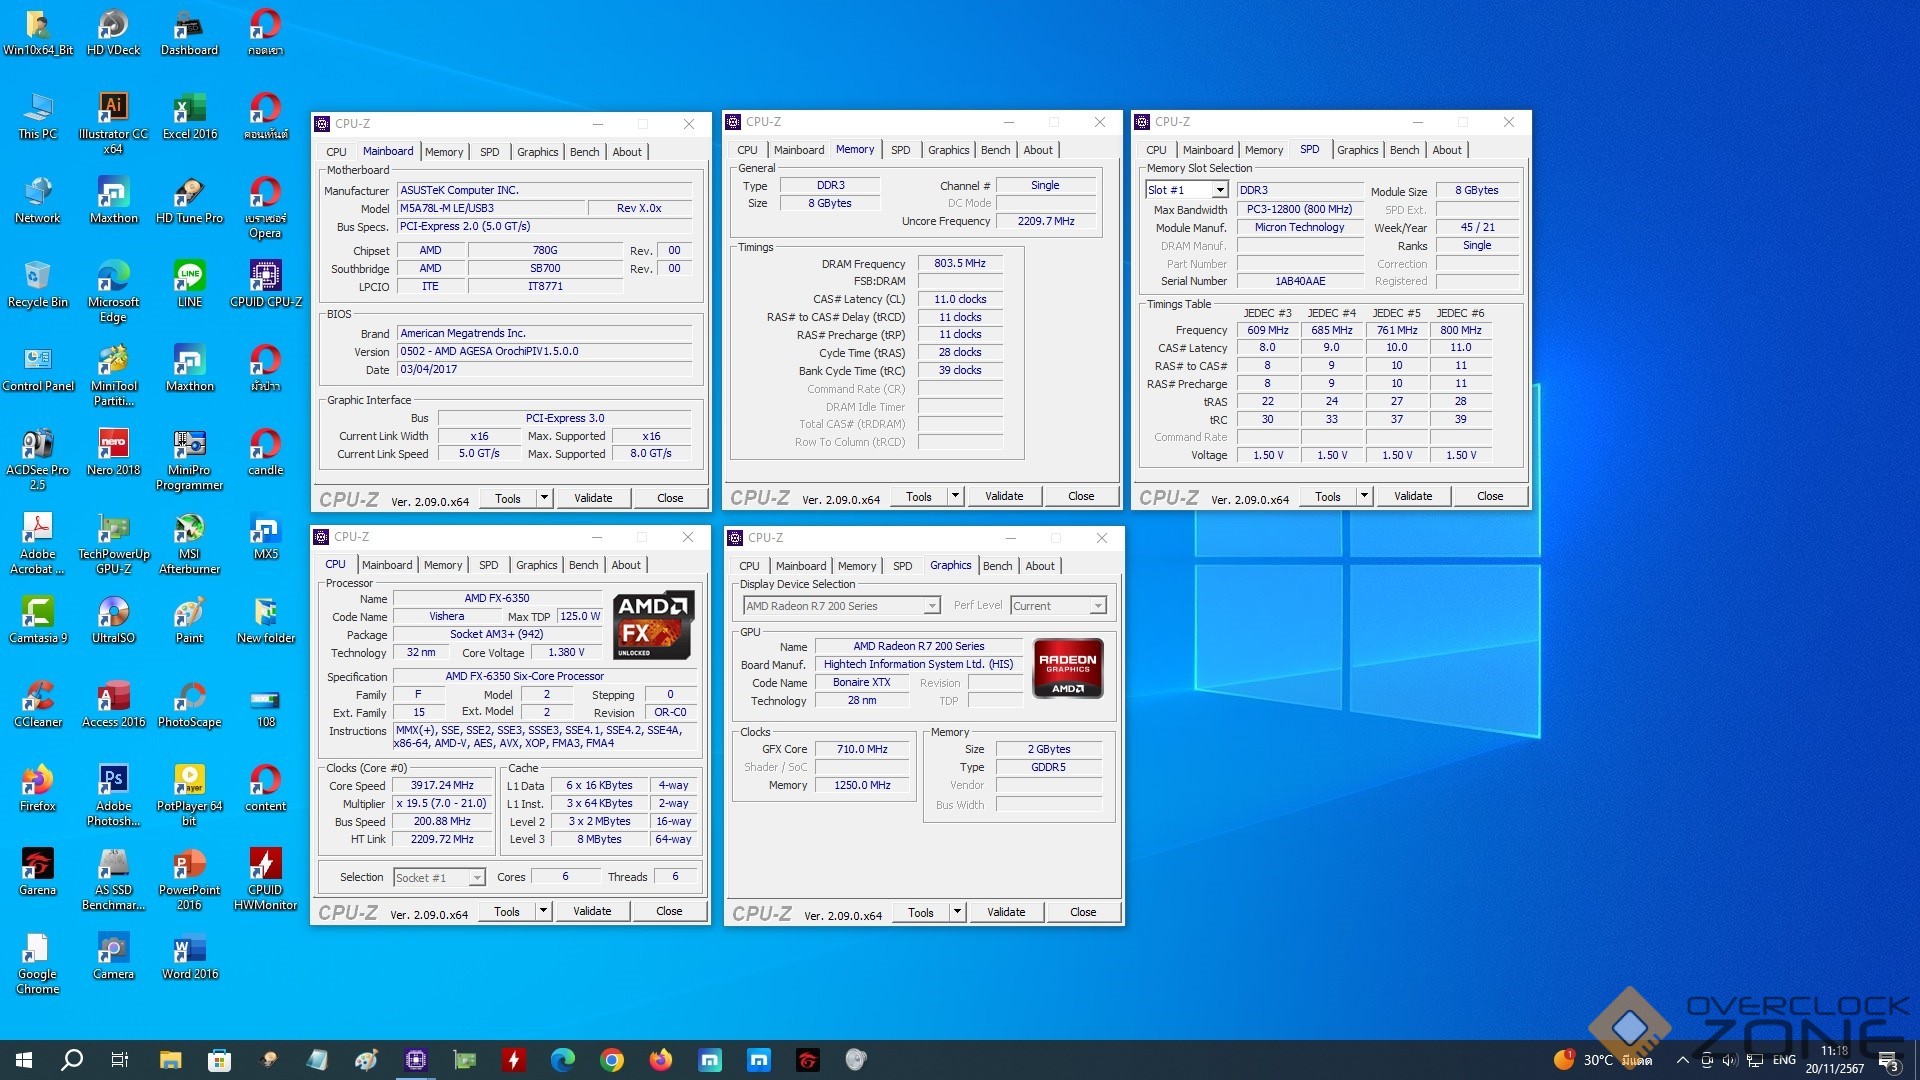Click Close button in Memory window
Screen dimensions: 1920x1080
click(x=1081, y=496)
